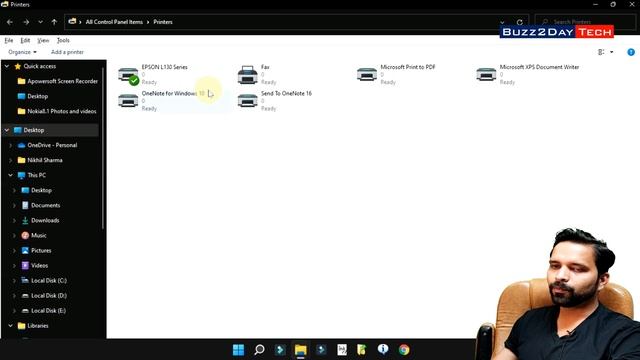Open the Organize dropdown
640x360 pixels.
pos(22,52)
